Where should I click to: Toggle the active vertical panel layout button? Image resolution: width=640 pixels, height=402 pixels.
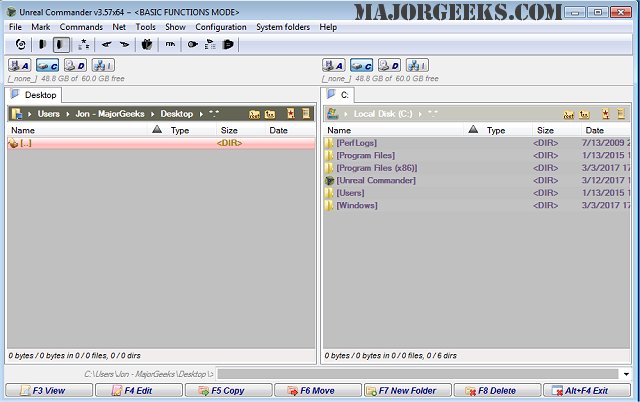coord(61,45)
